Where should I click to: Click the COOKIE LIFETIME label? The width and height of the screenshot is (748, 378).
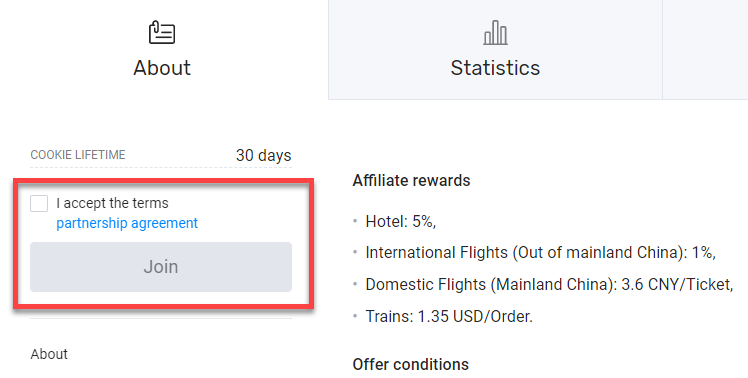[78, 155]
